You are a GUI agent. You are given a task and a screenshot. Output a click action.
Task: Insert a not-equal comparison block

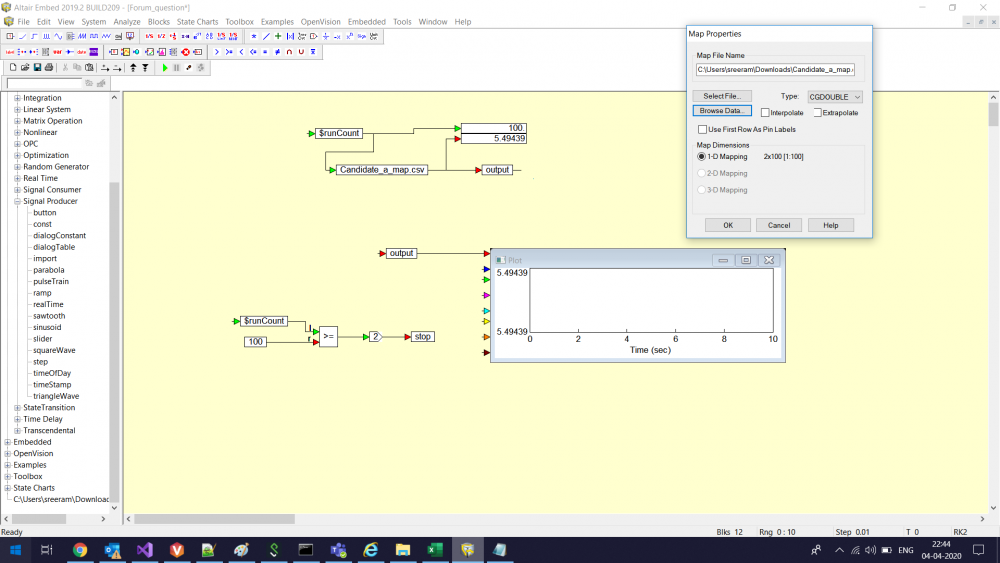click(x=277, y=52)
